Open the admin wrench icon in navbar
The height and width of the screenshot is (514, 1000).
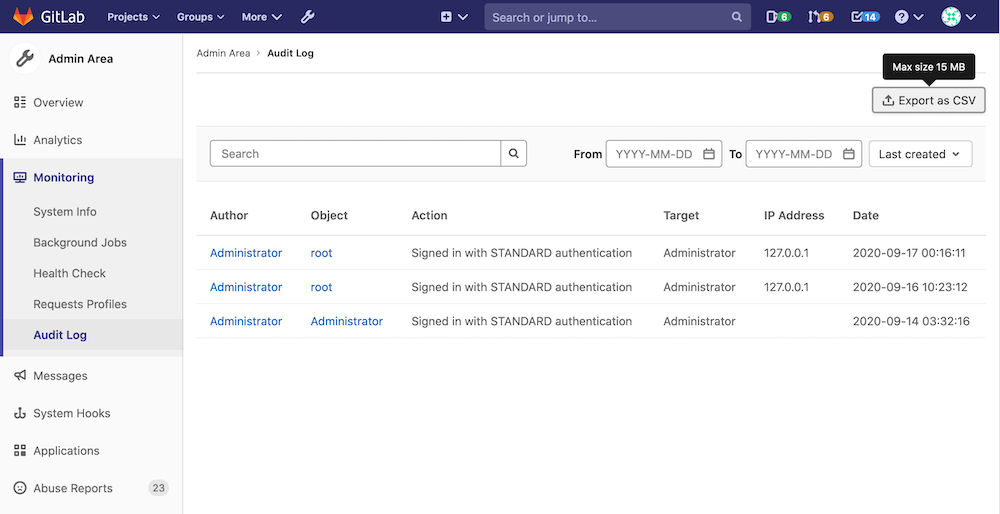[308, 17]
